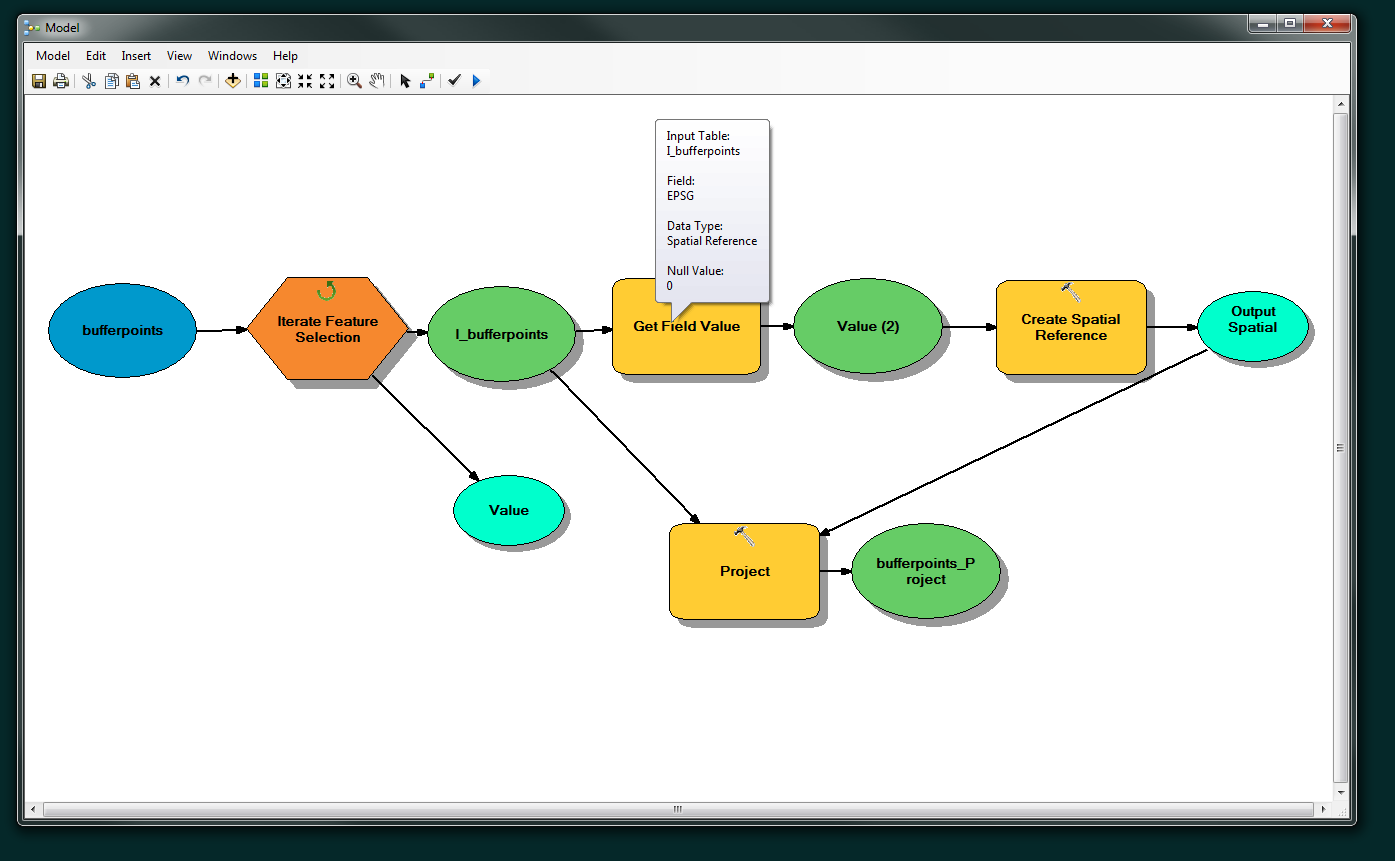
Task: Activate the Connect tool icon
Action: 427,81
